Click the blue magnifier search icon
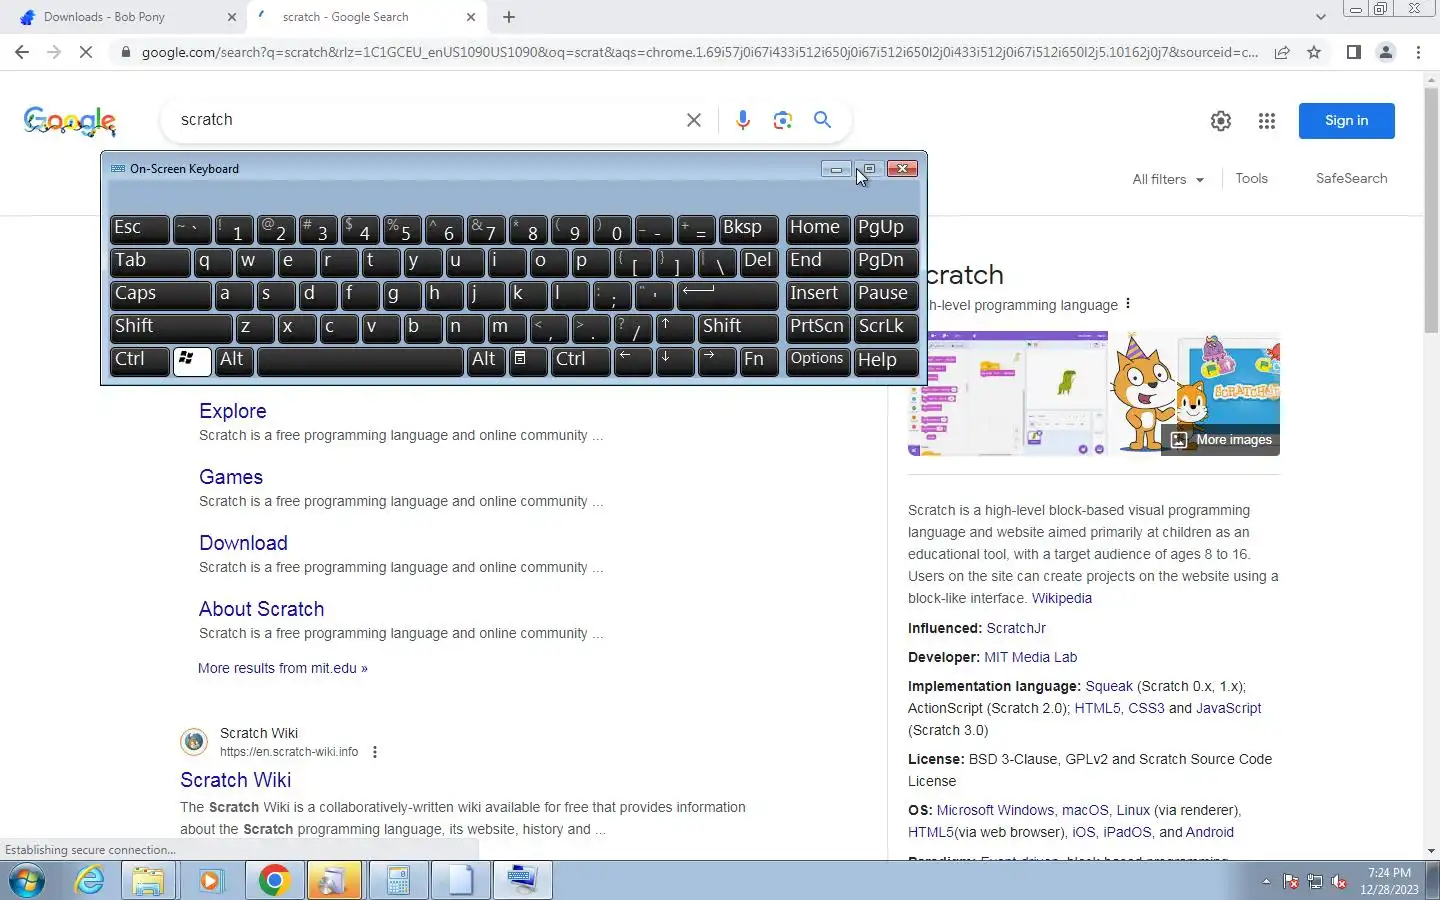 [822, 120]
